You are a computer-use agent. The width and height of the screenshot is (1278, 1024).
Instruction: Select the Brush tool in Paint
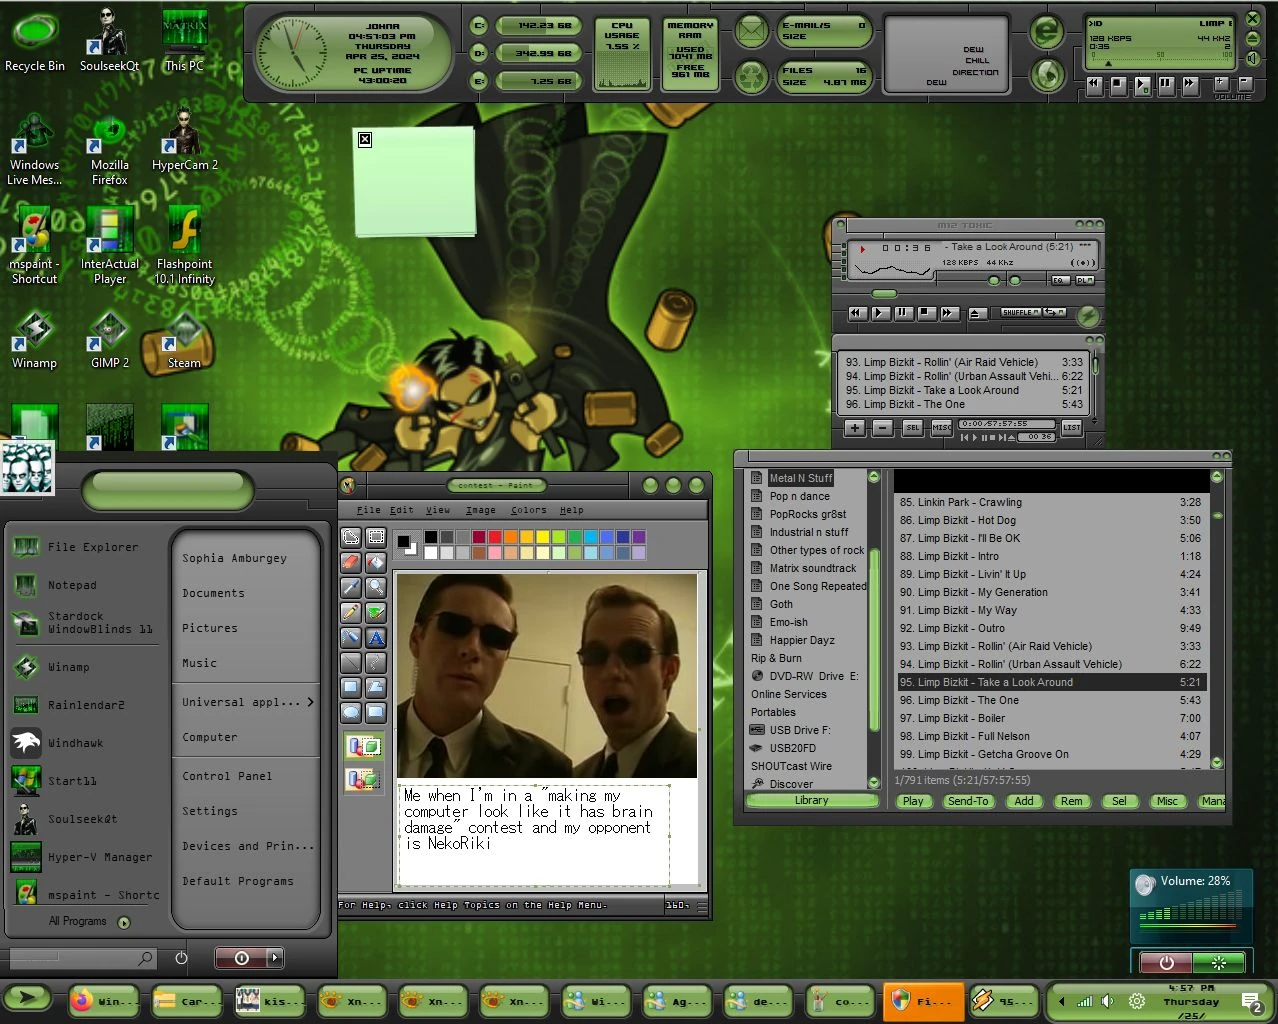(x=375, y=613)
